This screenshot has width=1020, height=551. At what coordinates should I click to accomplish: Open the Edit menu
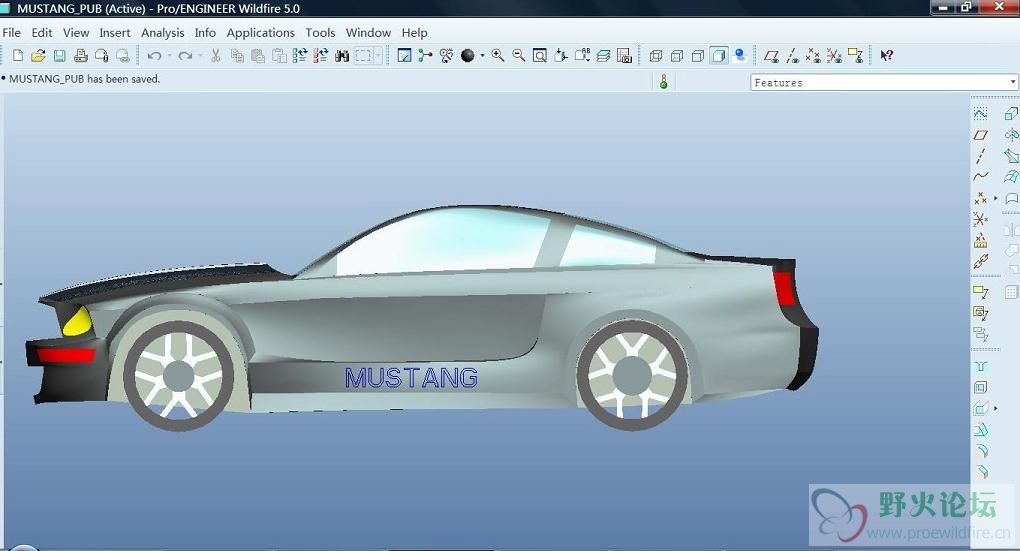click(42, 33)
